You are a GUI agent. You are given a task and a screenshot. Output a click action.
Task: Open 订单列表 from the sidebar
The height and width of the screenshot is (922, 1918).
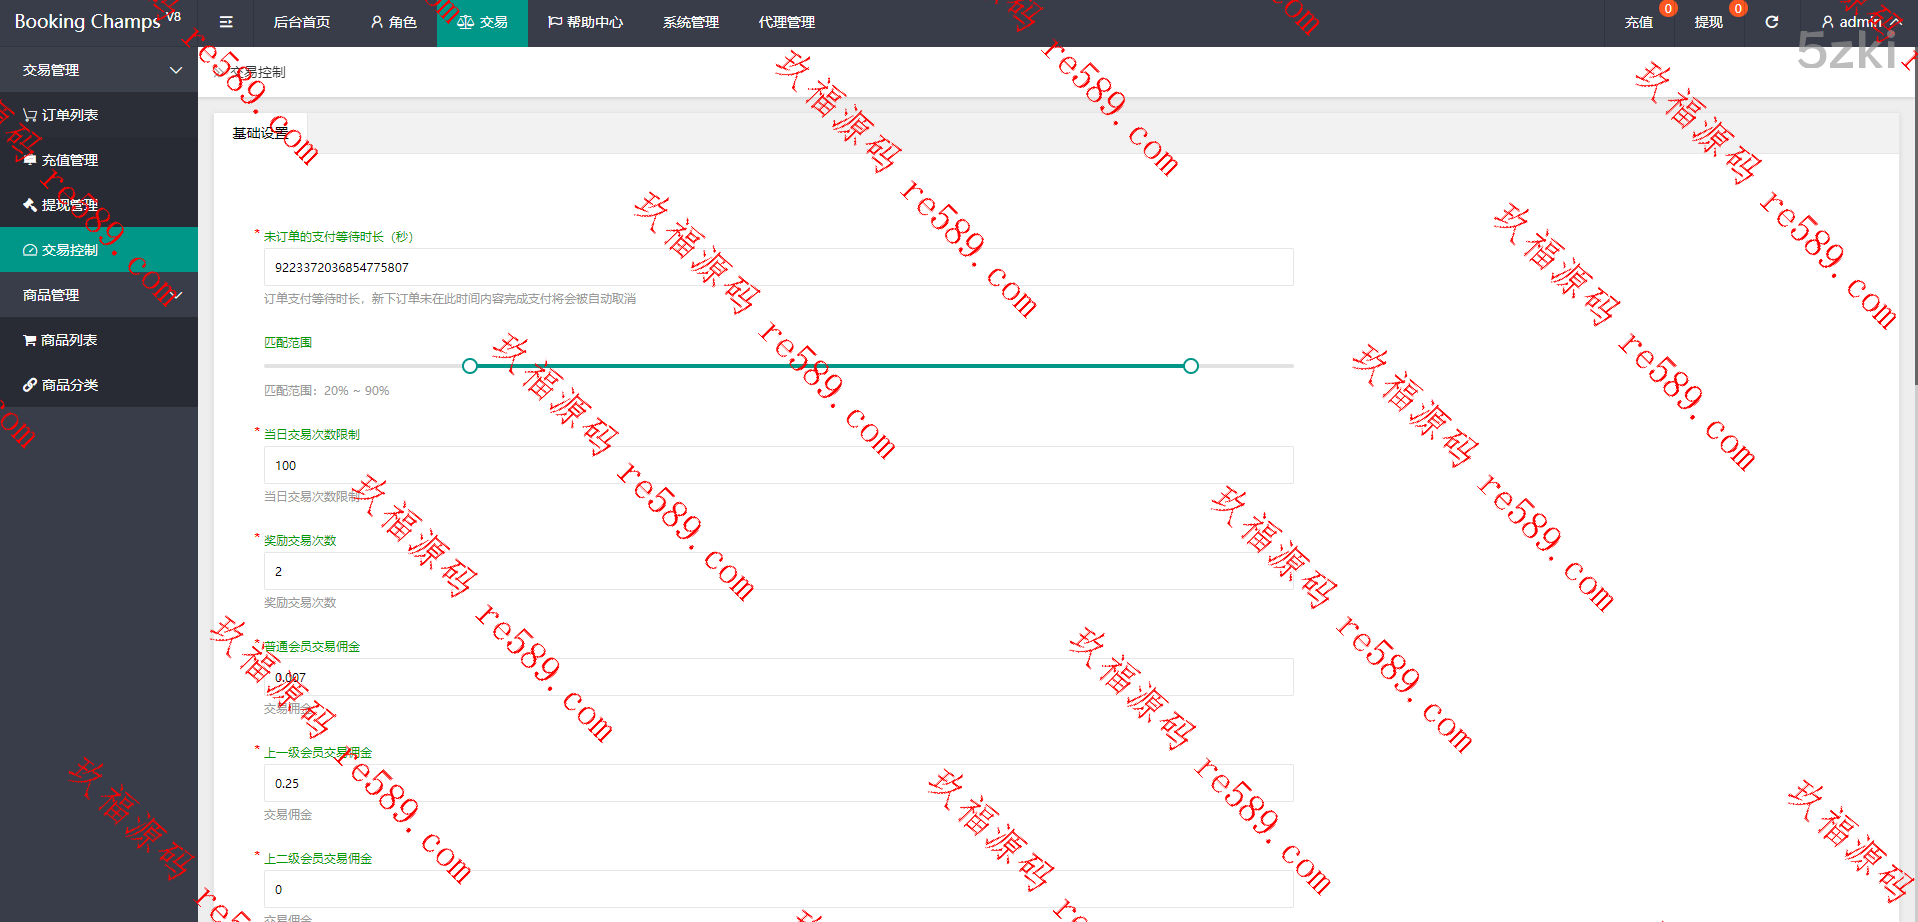69,115
